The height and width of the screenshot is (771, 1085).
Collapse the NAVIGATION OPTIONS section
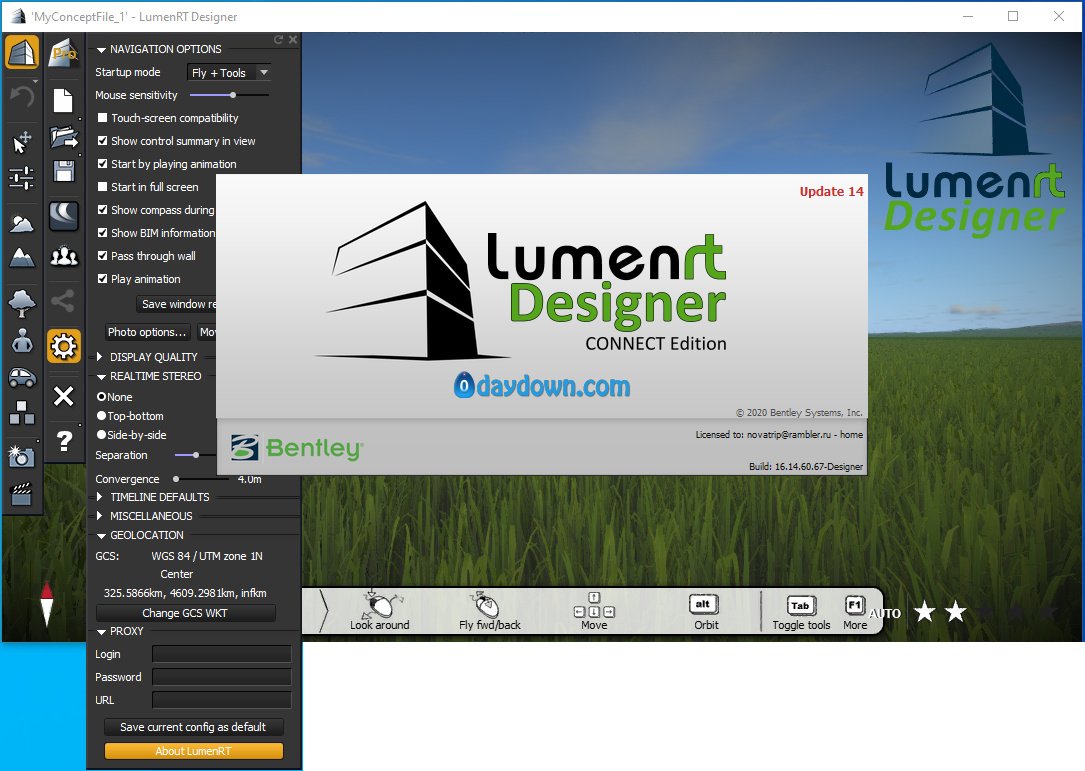[x=101, y=50]
